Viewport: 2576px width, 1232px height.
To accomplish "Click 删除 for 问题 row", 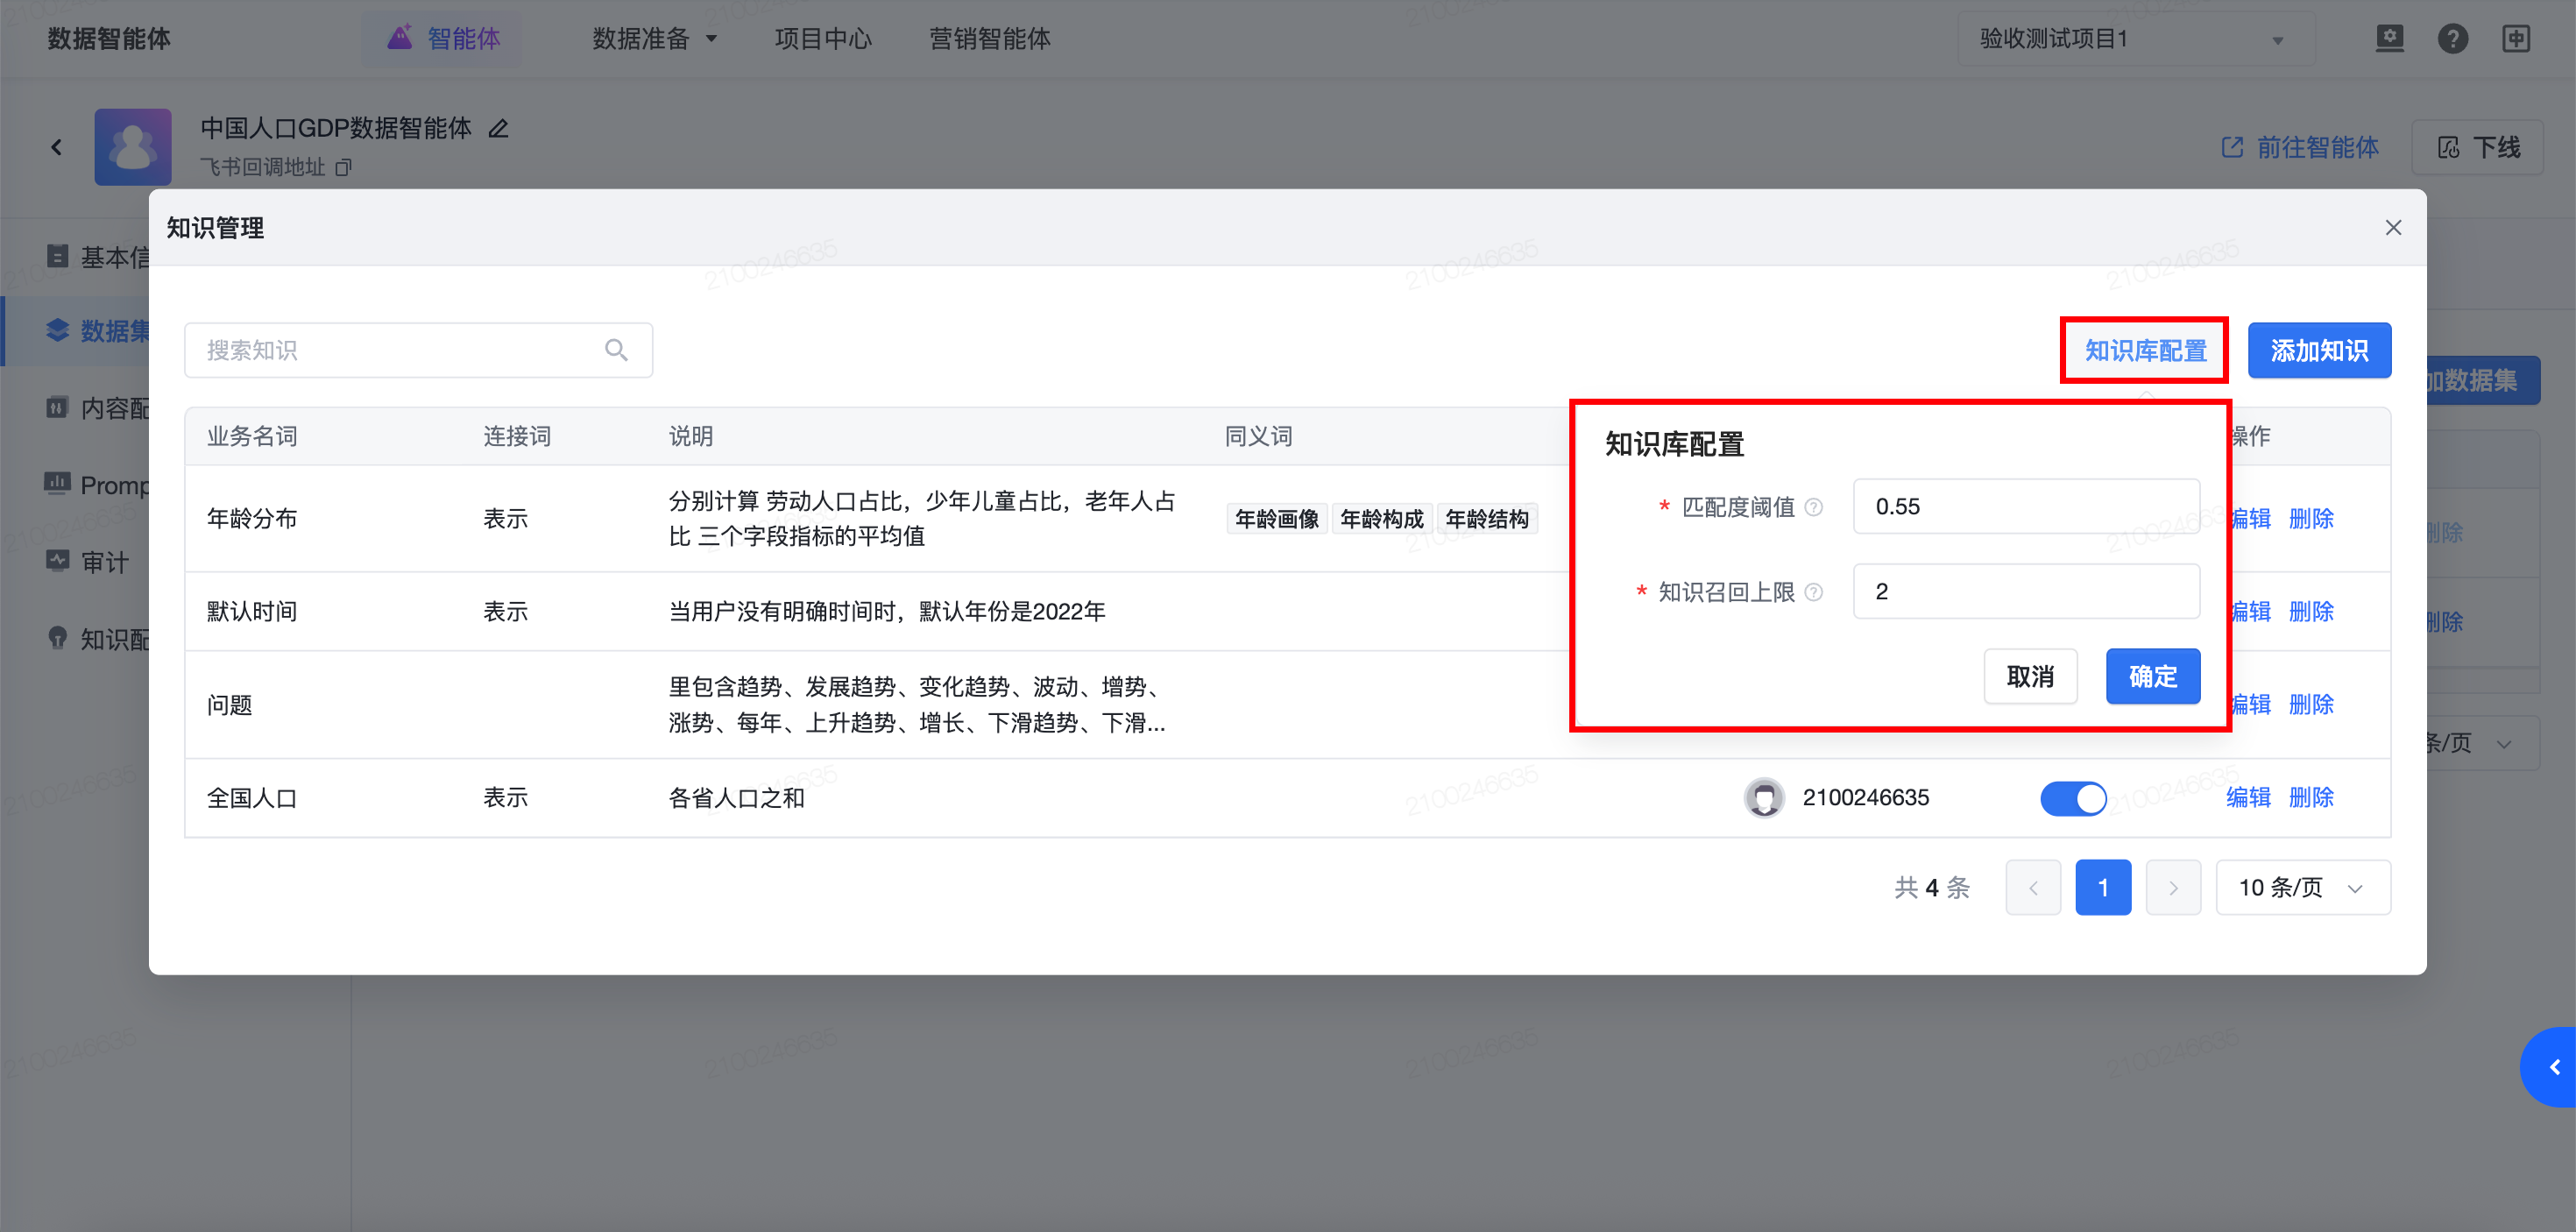I will tap(2311, 704).
